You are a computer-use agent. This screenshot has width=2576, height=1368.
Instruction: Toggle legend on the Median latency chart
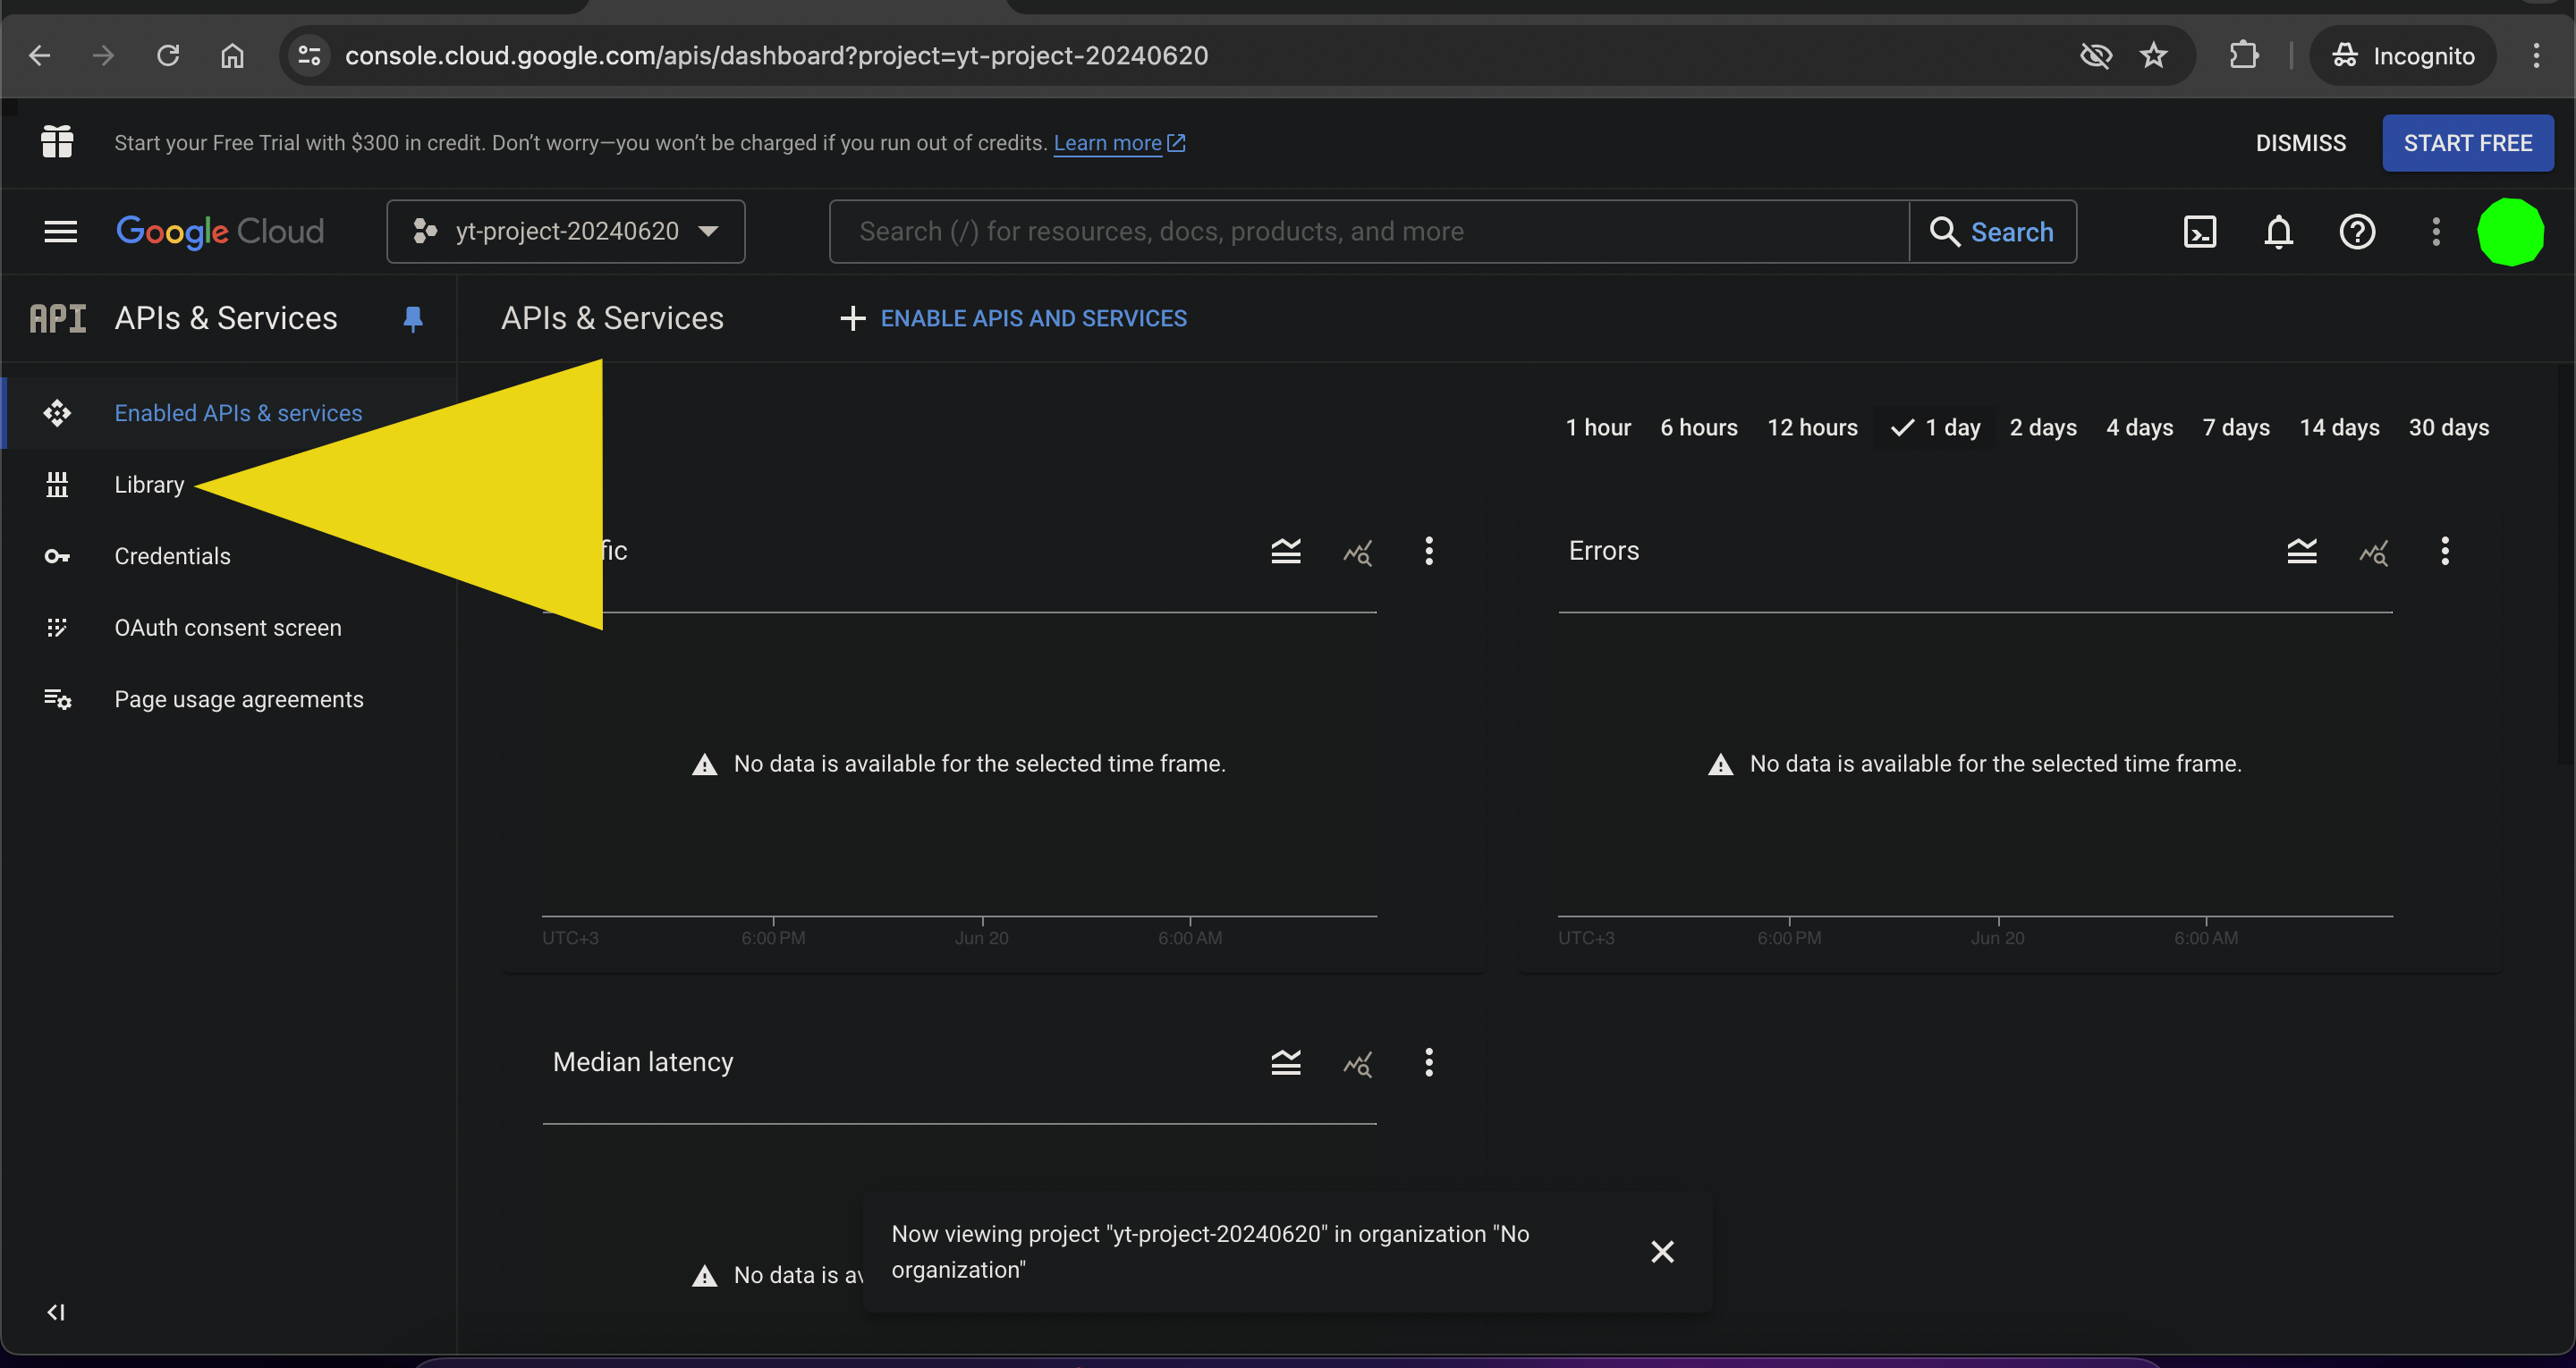[x=1286, y=1062]
